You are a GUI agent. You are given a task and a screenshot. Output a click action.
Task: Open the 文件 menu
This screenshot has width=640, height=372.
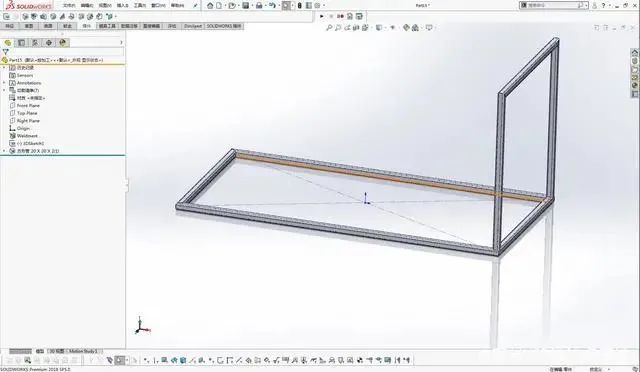pos(69,6)
